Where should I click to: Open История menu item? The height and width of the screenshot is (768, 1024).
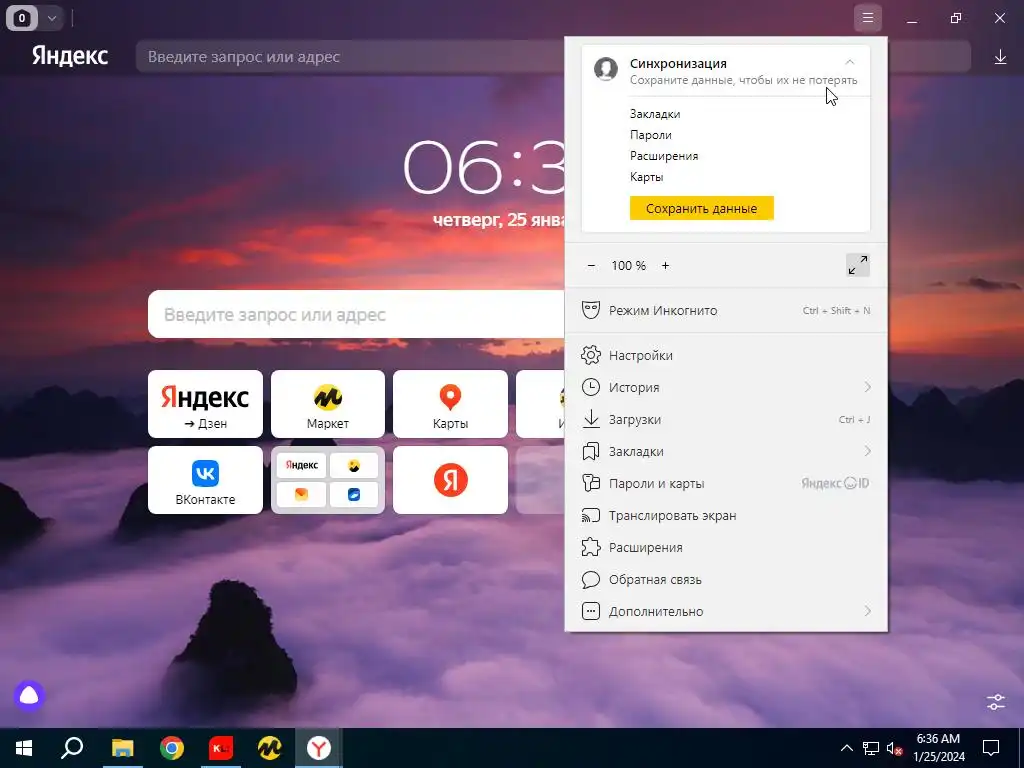[x=726, y=387]
